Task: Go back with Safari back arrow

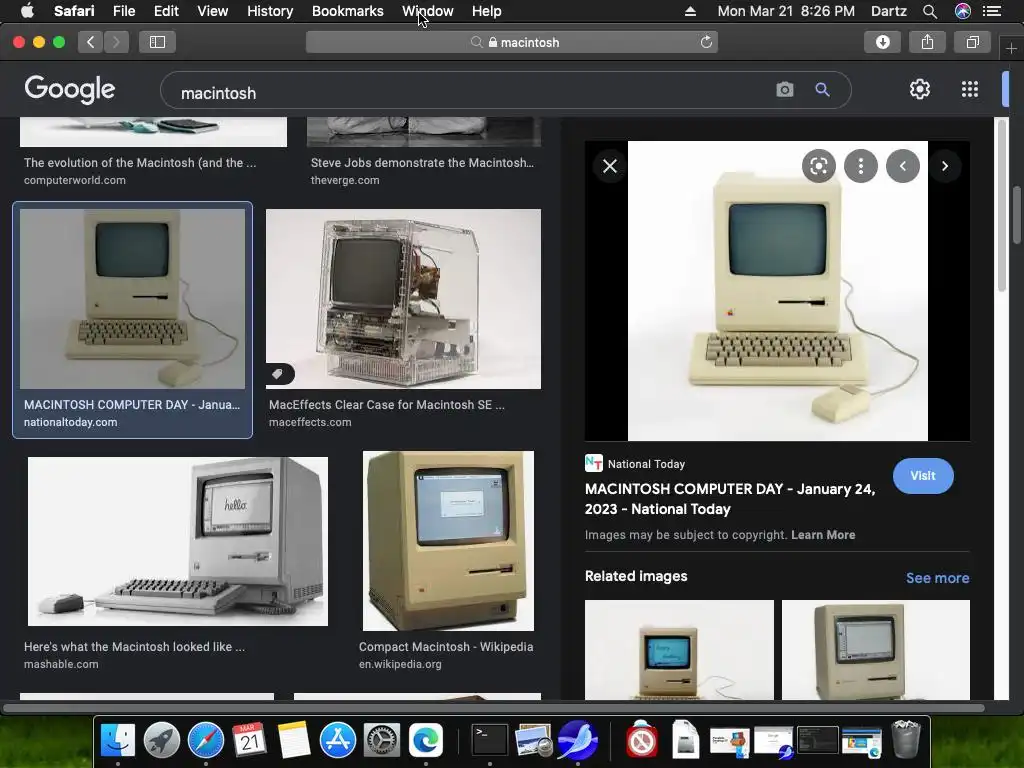Action: (x=90, y=42)
